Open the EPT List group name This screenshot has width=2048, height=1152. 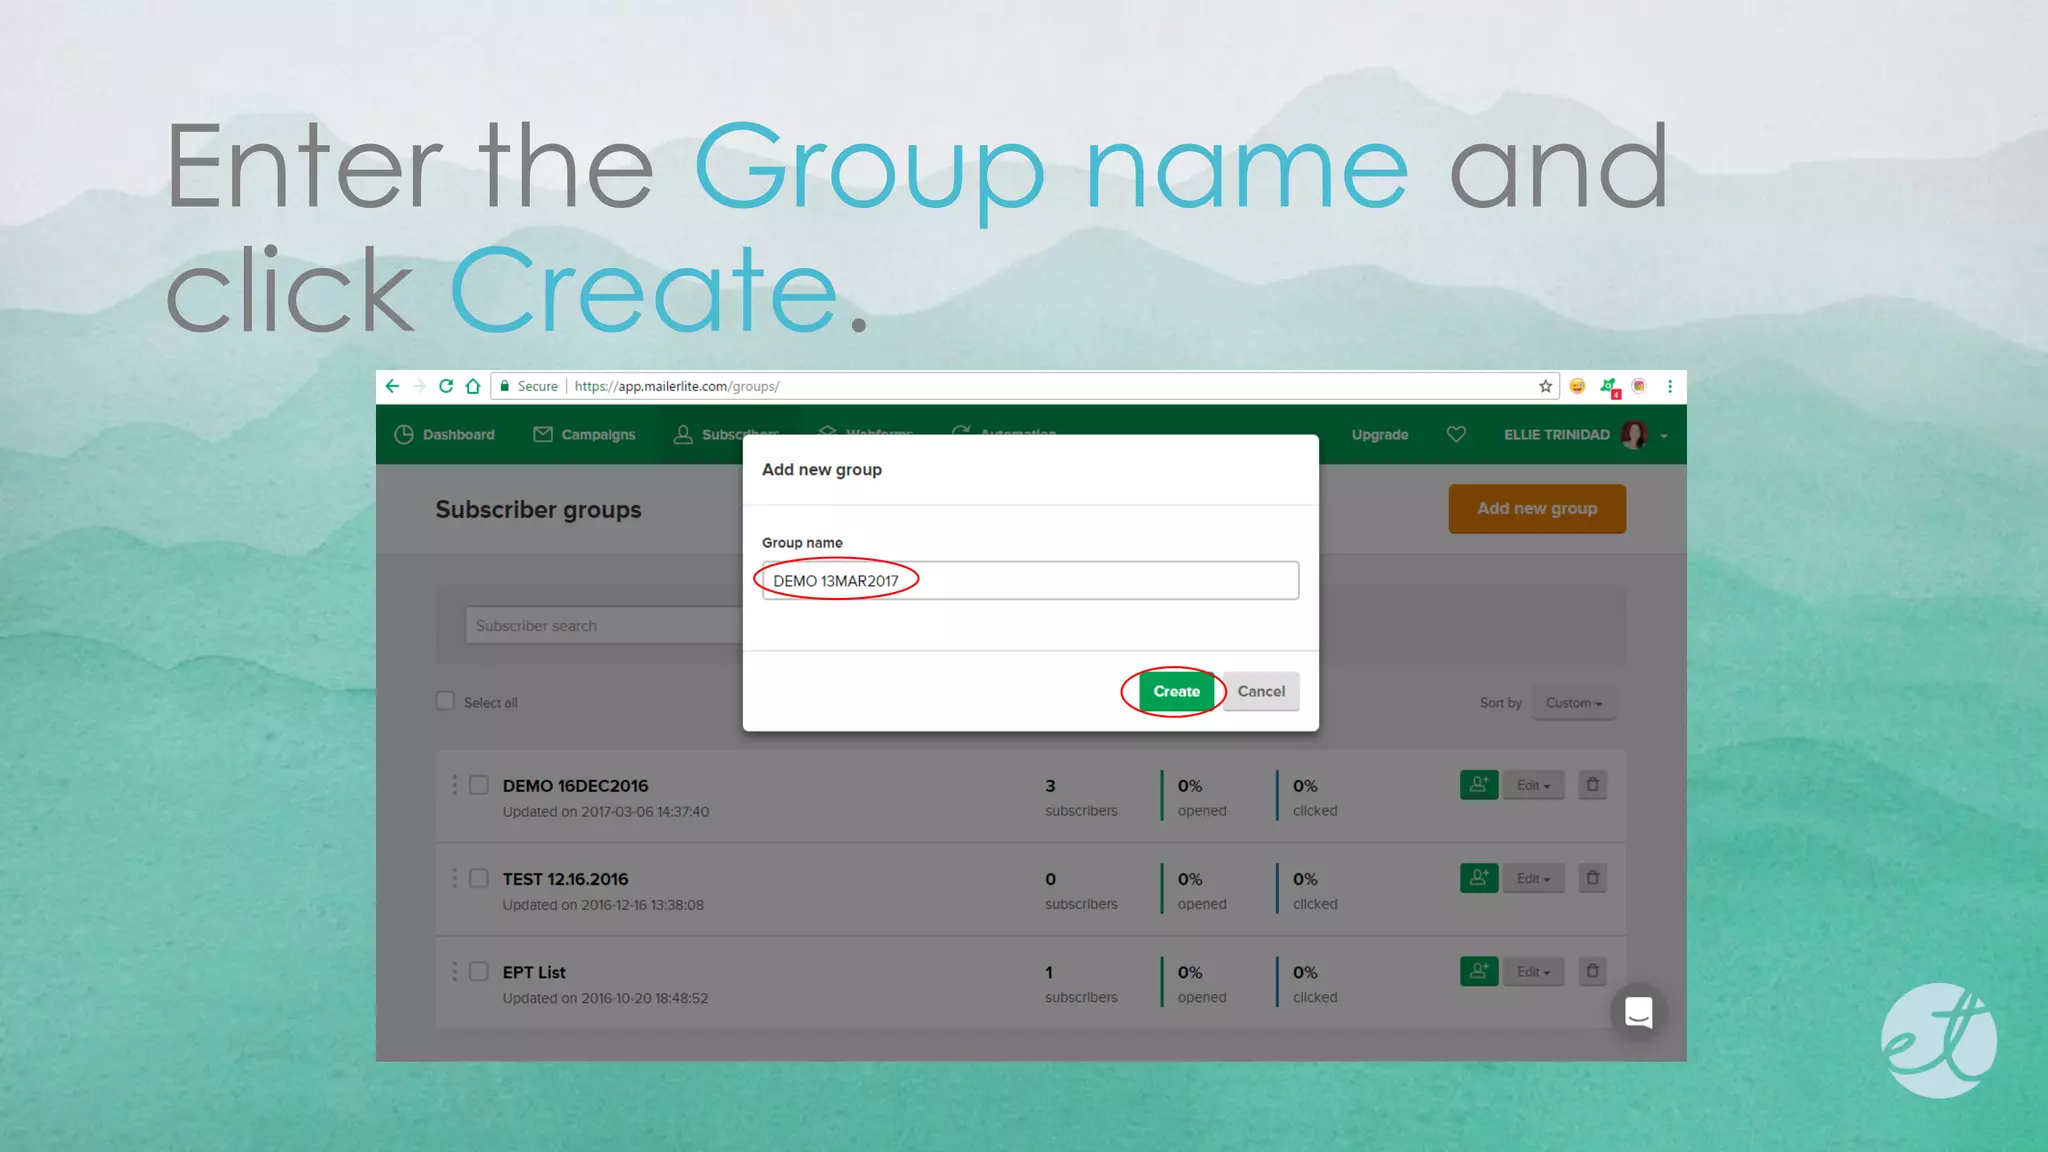pyautogui.click(x=534, y=972)
